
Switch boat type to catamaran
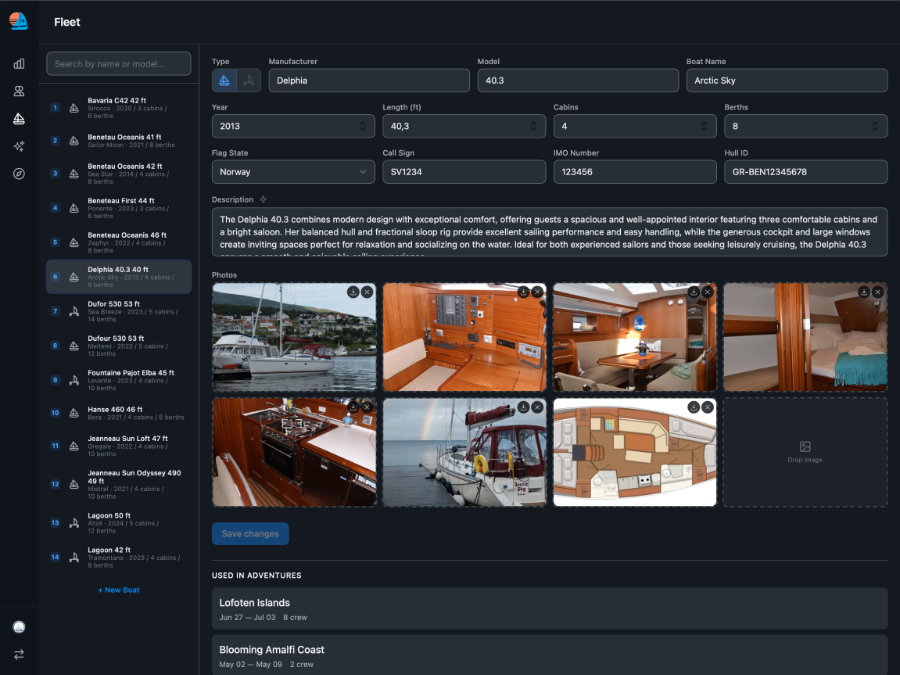click(249, 80)
